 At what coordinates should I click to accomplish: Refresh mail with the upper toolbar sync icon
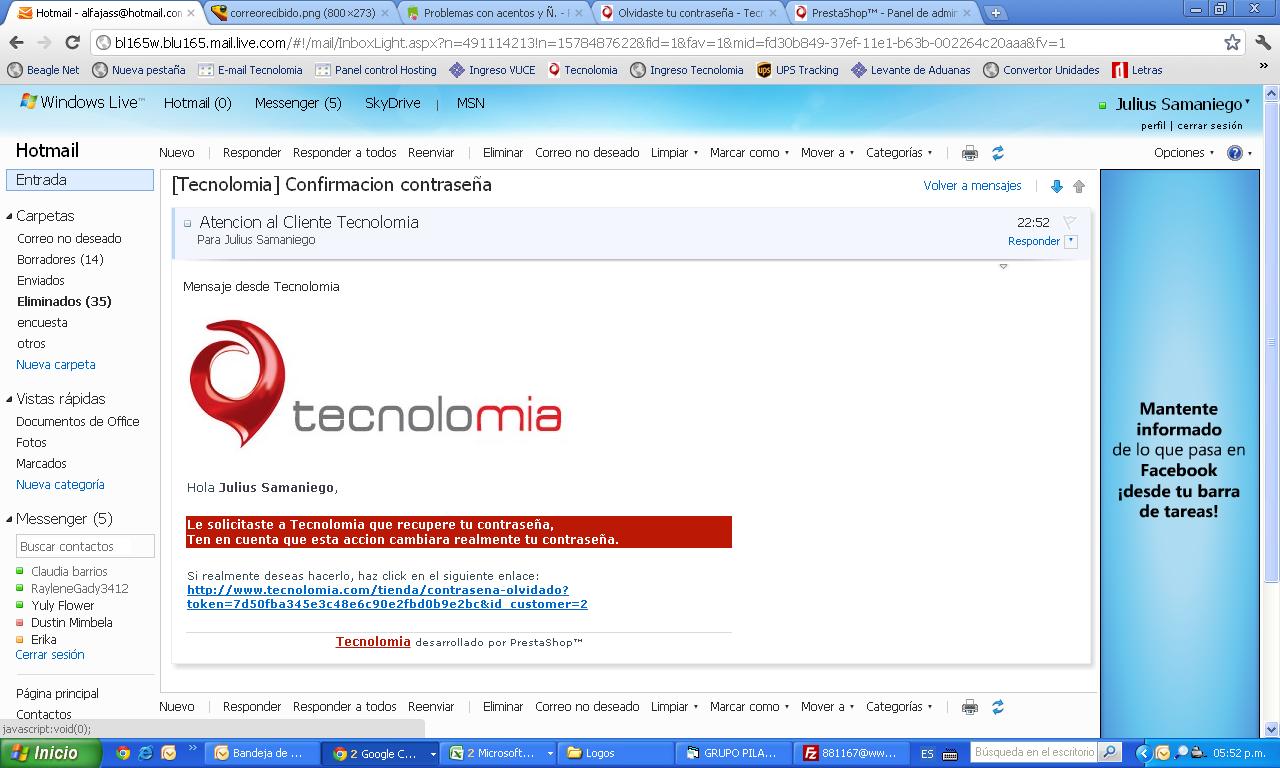click(997, 153)
